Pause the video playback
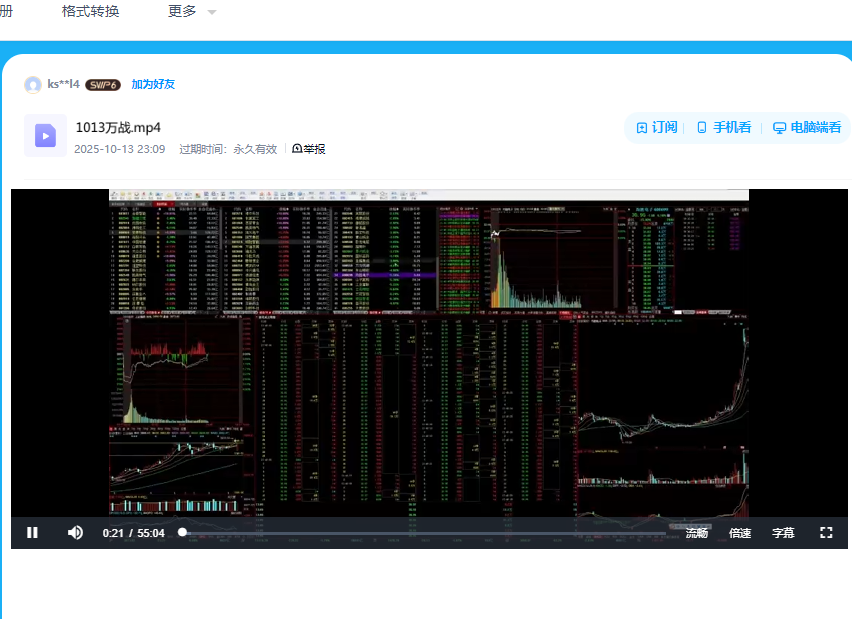Viewport: 852px width, 619px height. point(32,533)
